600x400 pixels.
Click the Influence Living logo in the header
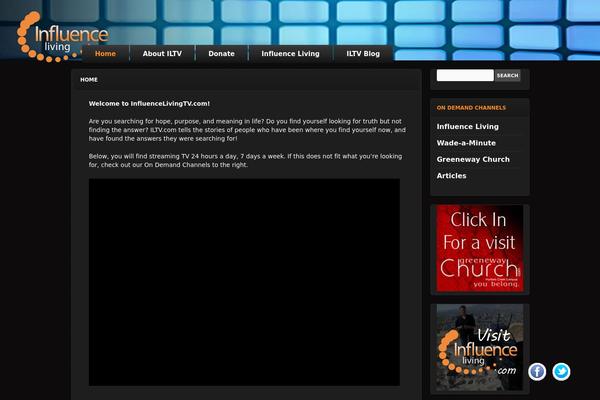click(63, 37)
